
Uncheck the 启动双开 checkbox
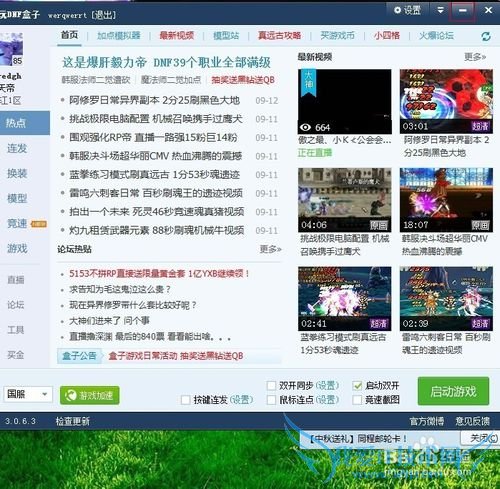click(357, 386)
